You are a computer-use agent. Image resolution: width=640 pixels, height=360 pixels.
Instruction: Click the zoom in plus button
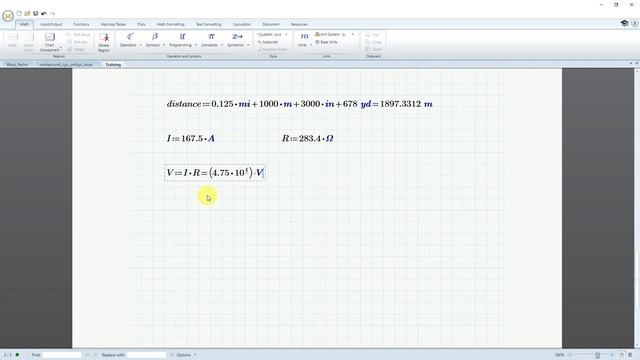pyautogui.click(x=612, y=355)
